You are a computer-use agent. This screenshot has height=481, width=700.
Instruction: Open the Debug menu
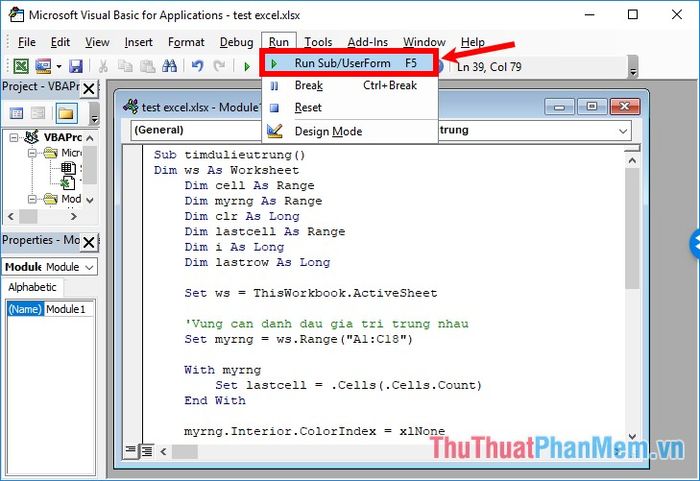[237, 42]
